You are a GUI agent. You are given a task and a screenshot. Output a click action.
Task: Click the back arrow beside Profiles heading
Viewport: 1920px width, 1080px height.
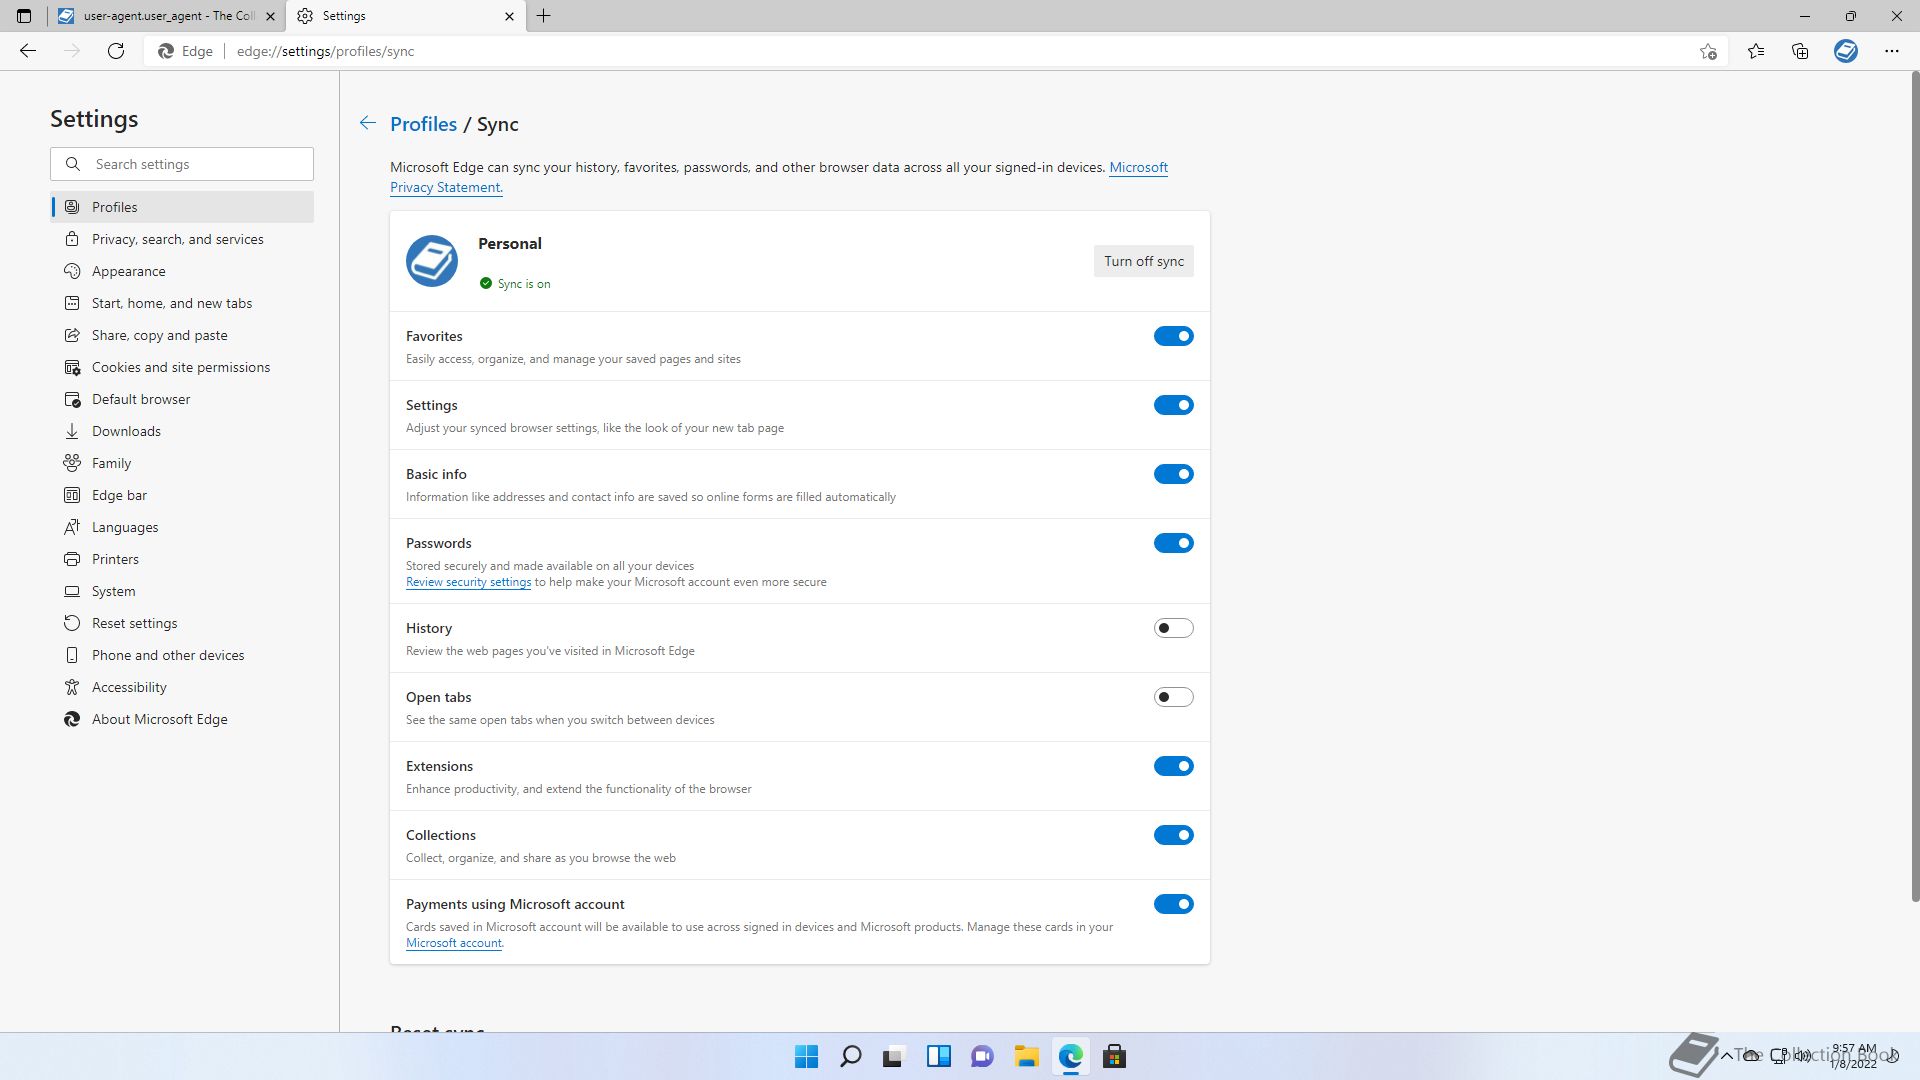pyautogui.click(x=368, y=123)
